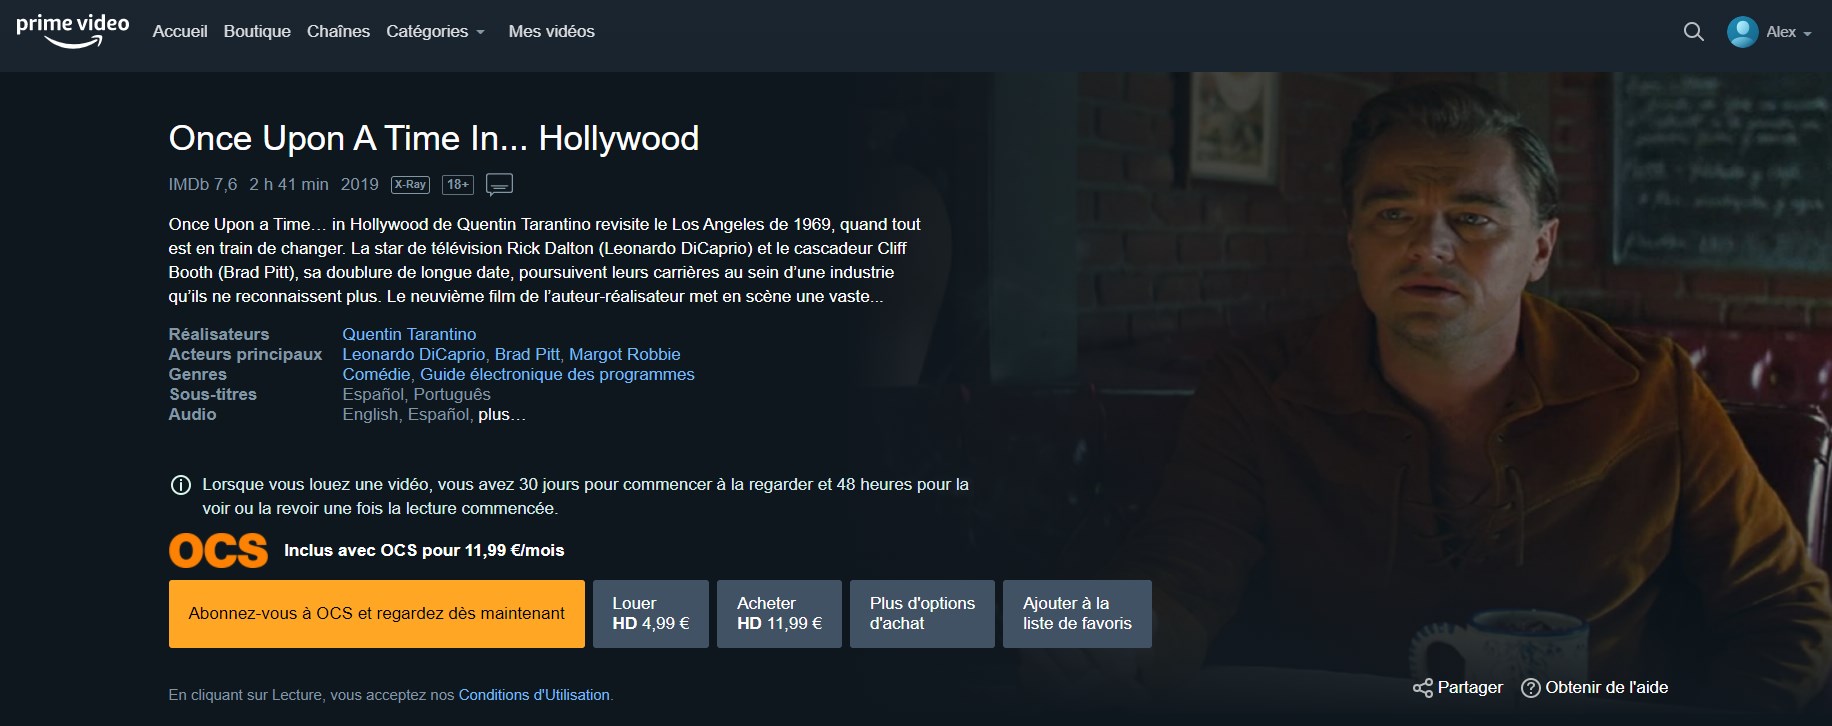Click the Prime Video logo
Viewport: 1832px width, 726px height.
pyautogui.click(x=72, y=30)
